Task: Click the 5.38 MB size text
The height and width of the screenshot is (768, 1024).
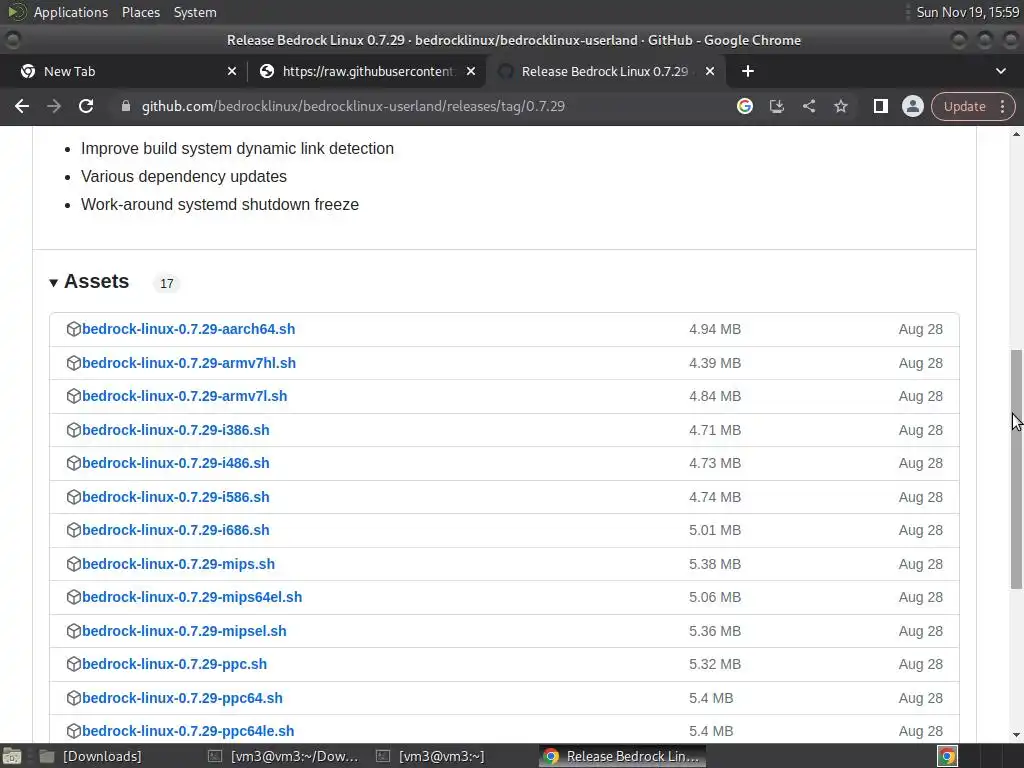Action: click(x=714, y=564)
